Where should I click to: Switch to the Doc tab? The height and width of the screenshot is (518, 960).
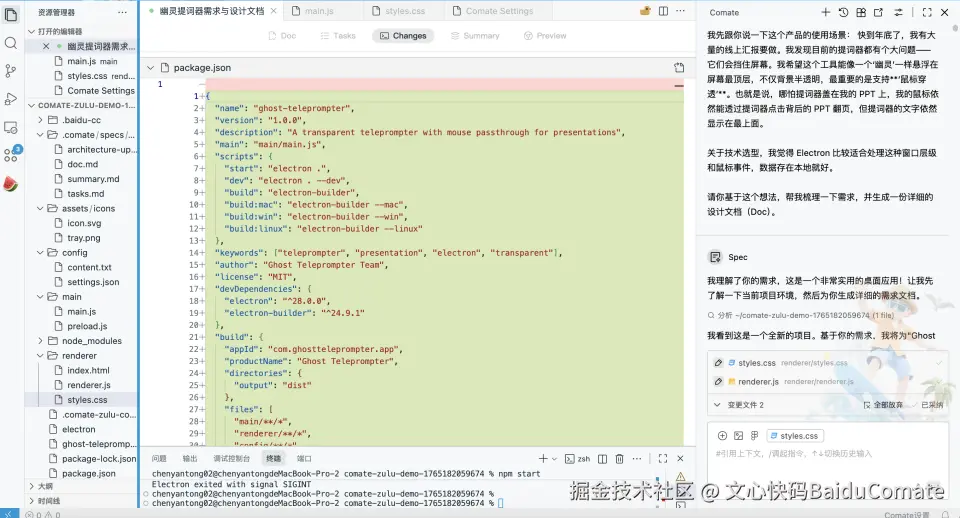[282, 36]
